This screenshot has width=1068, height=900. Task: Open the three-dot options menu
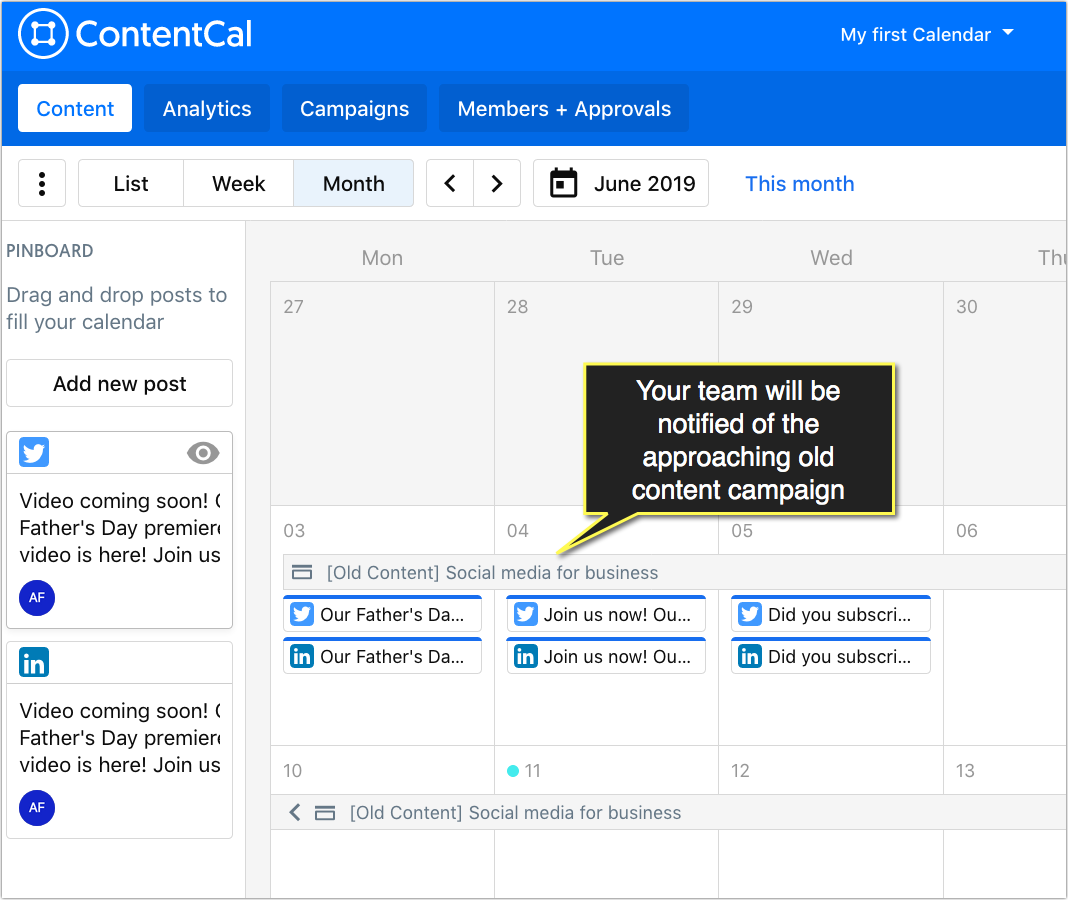42,184
